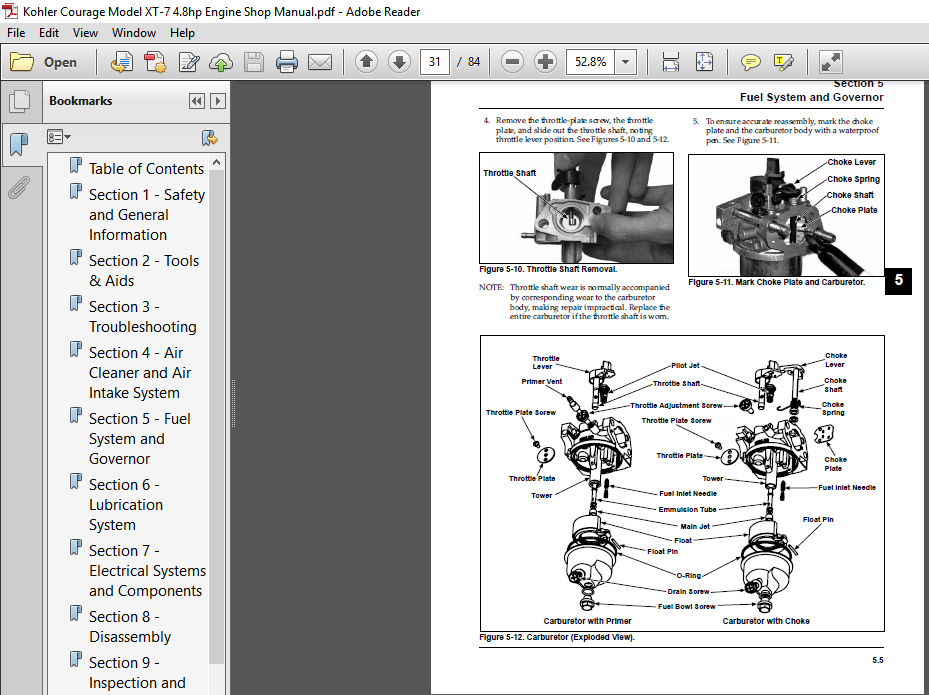The image size is (929, 695).
Task: Open the File menu
Action: [x=16, y=33]
